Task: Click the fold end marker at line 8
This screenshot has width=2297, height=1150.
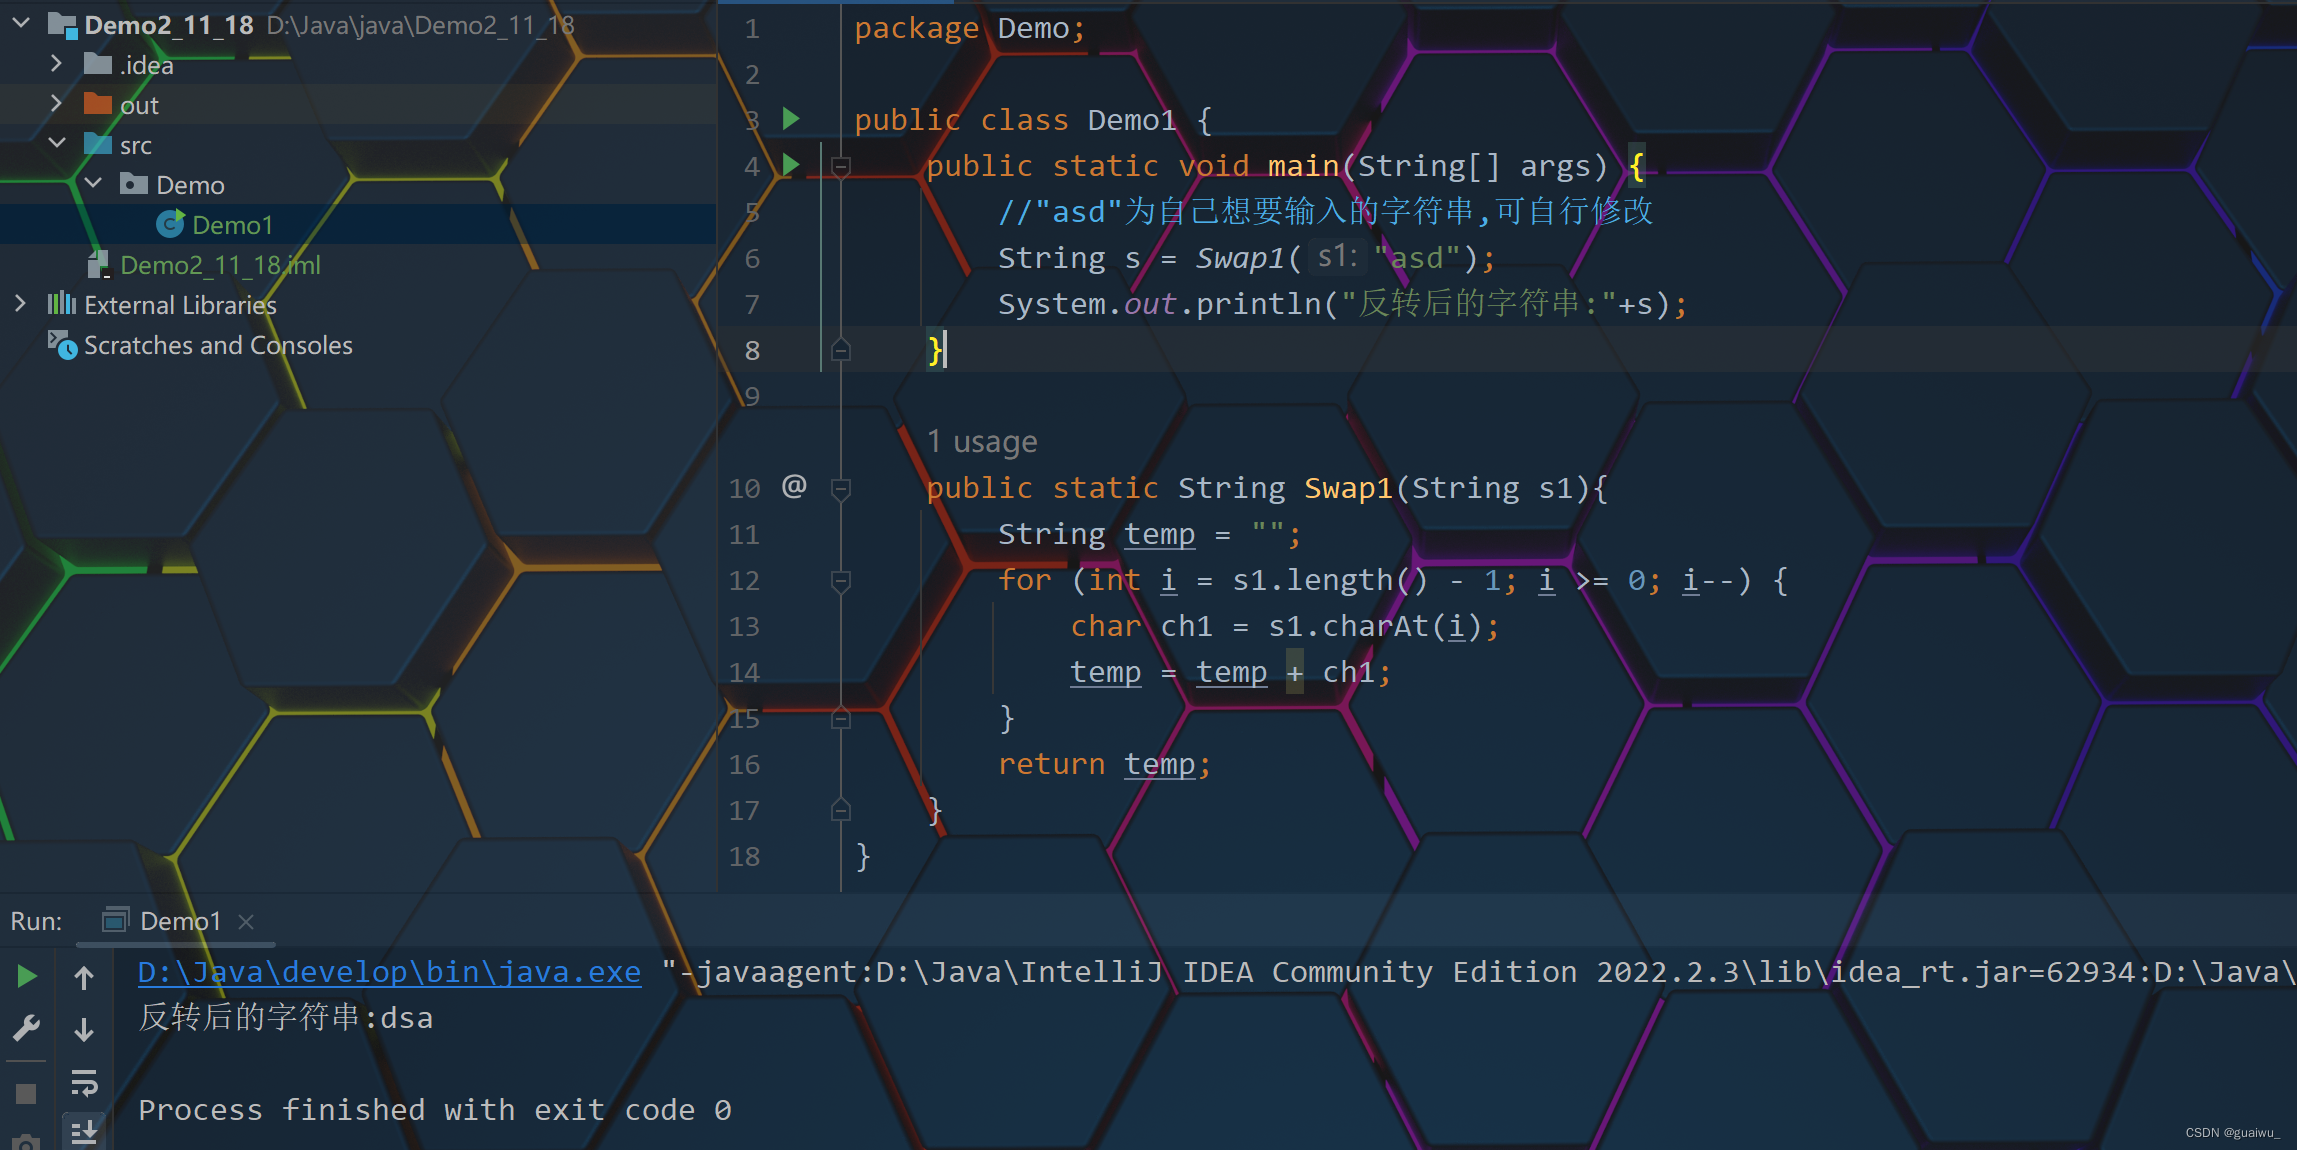Action: tap(841, 350)
